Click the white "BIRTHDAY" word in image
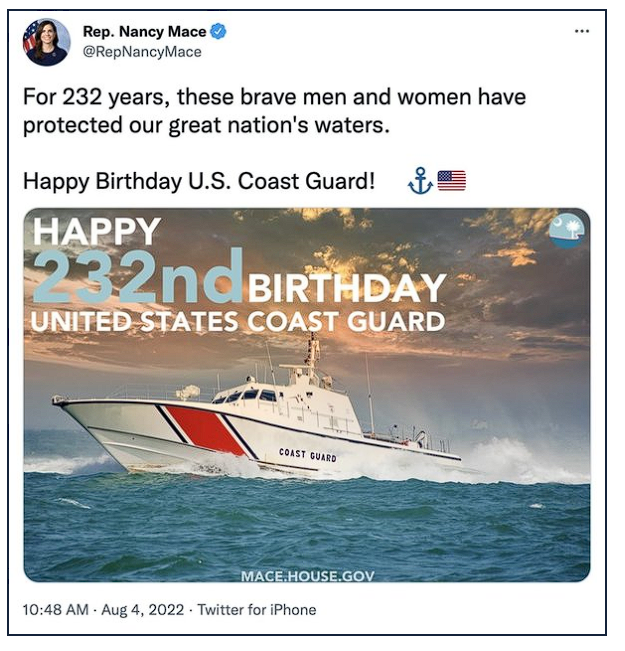 click(x=346, y=289)
